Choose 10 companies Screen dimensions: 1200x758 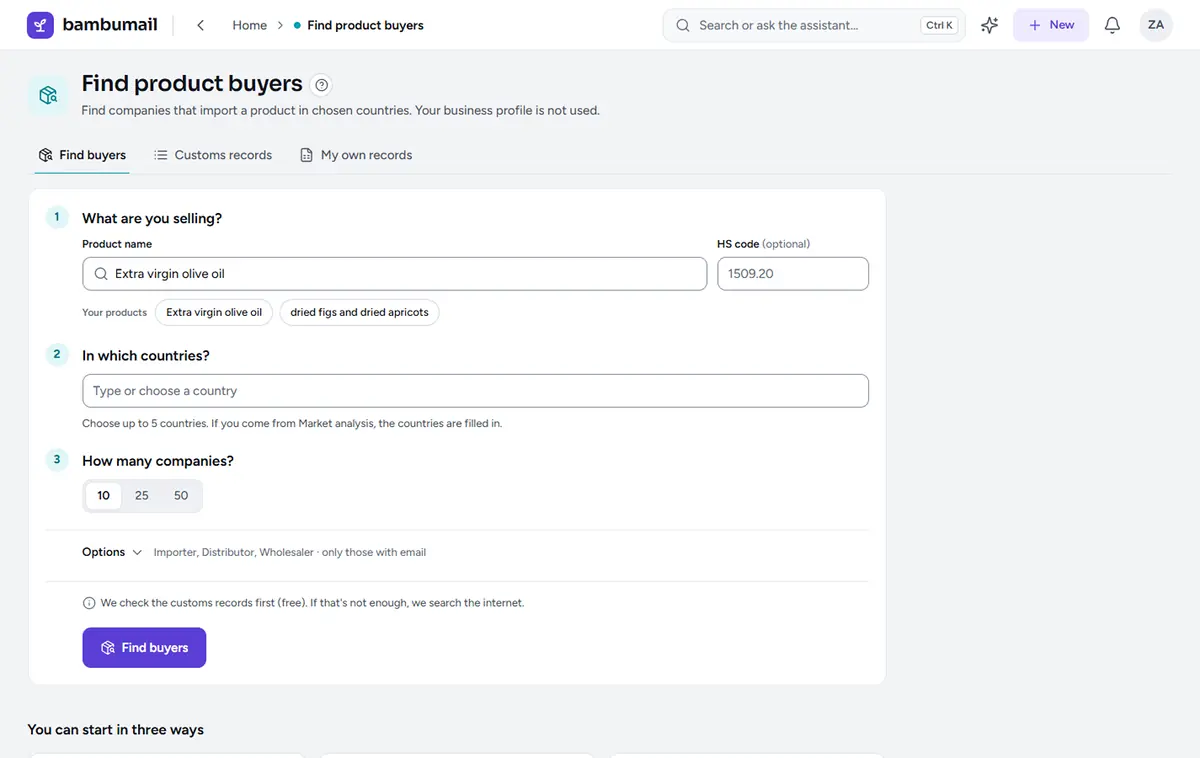103,496
